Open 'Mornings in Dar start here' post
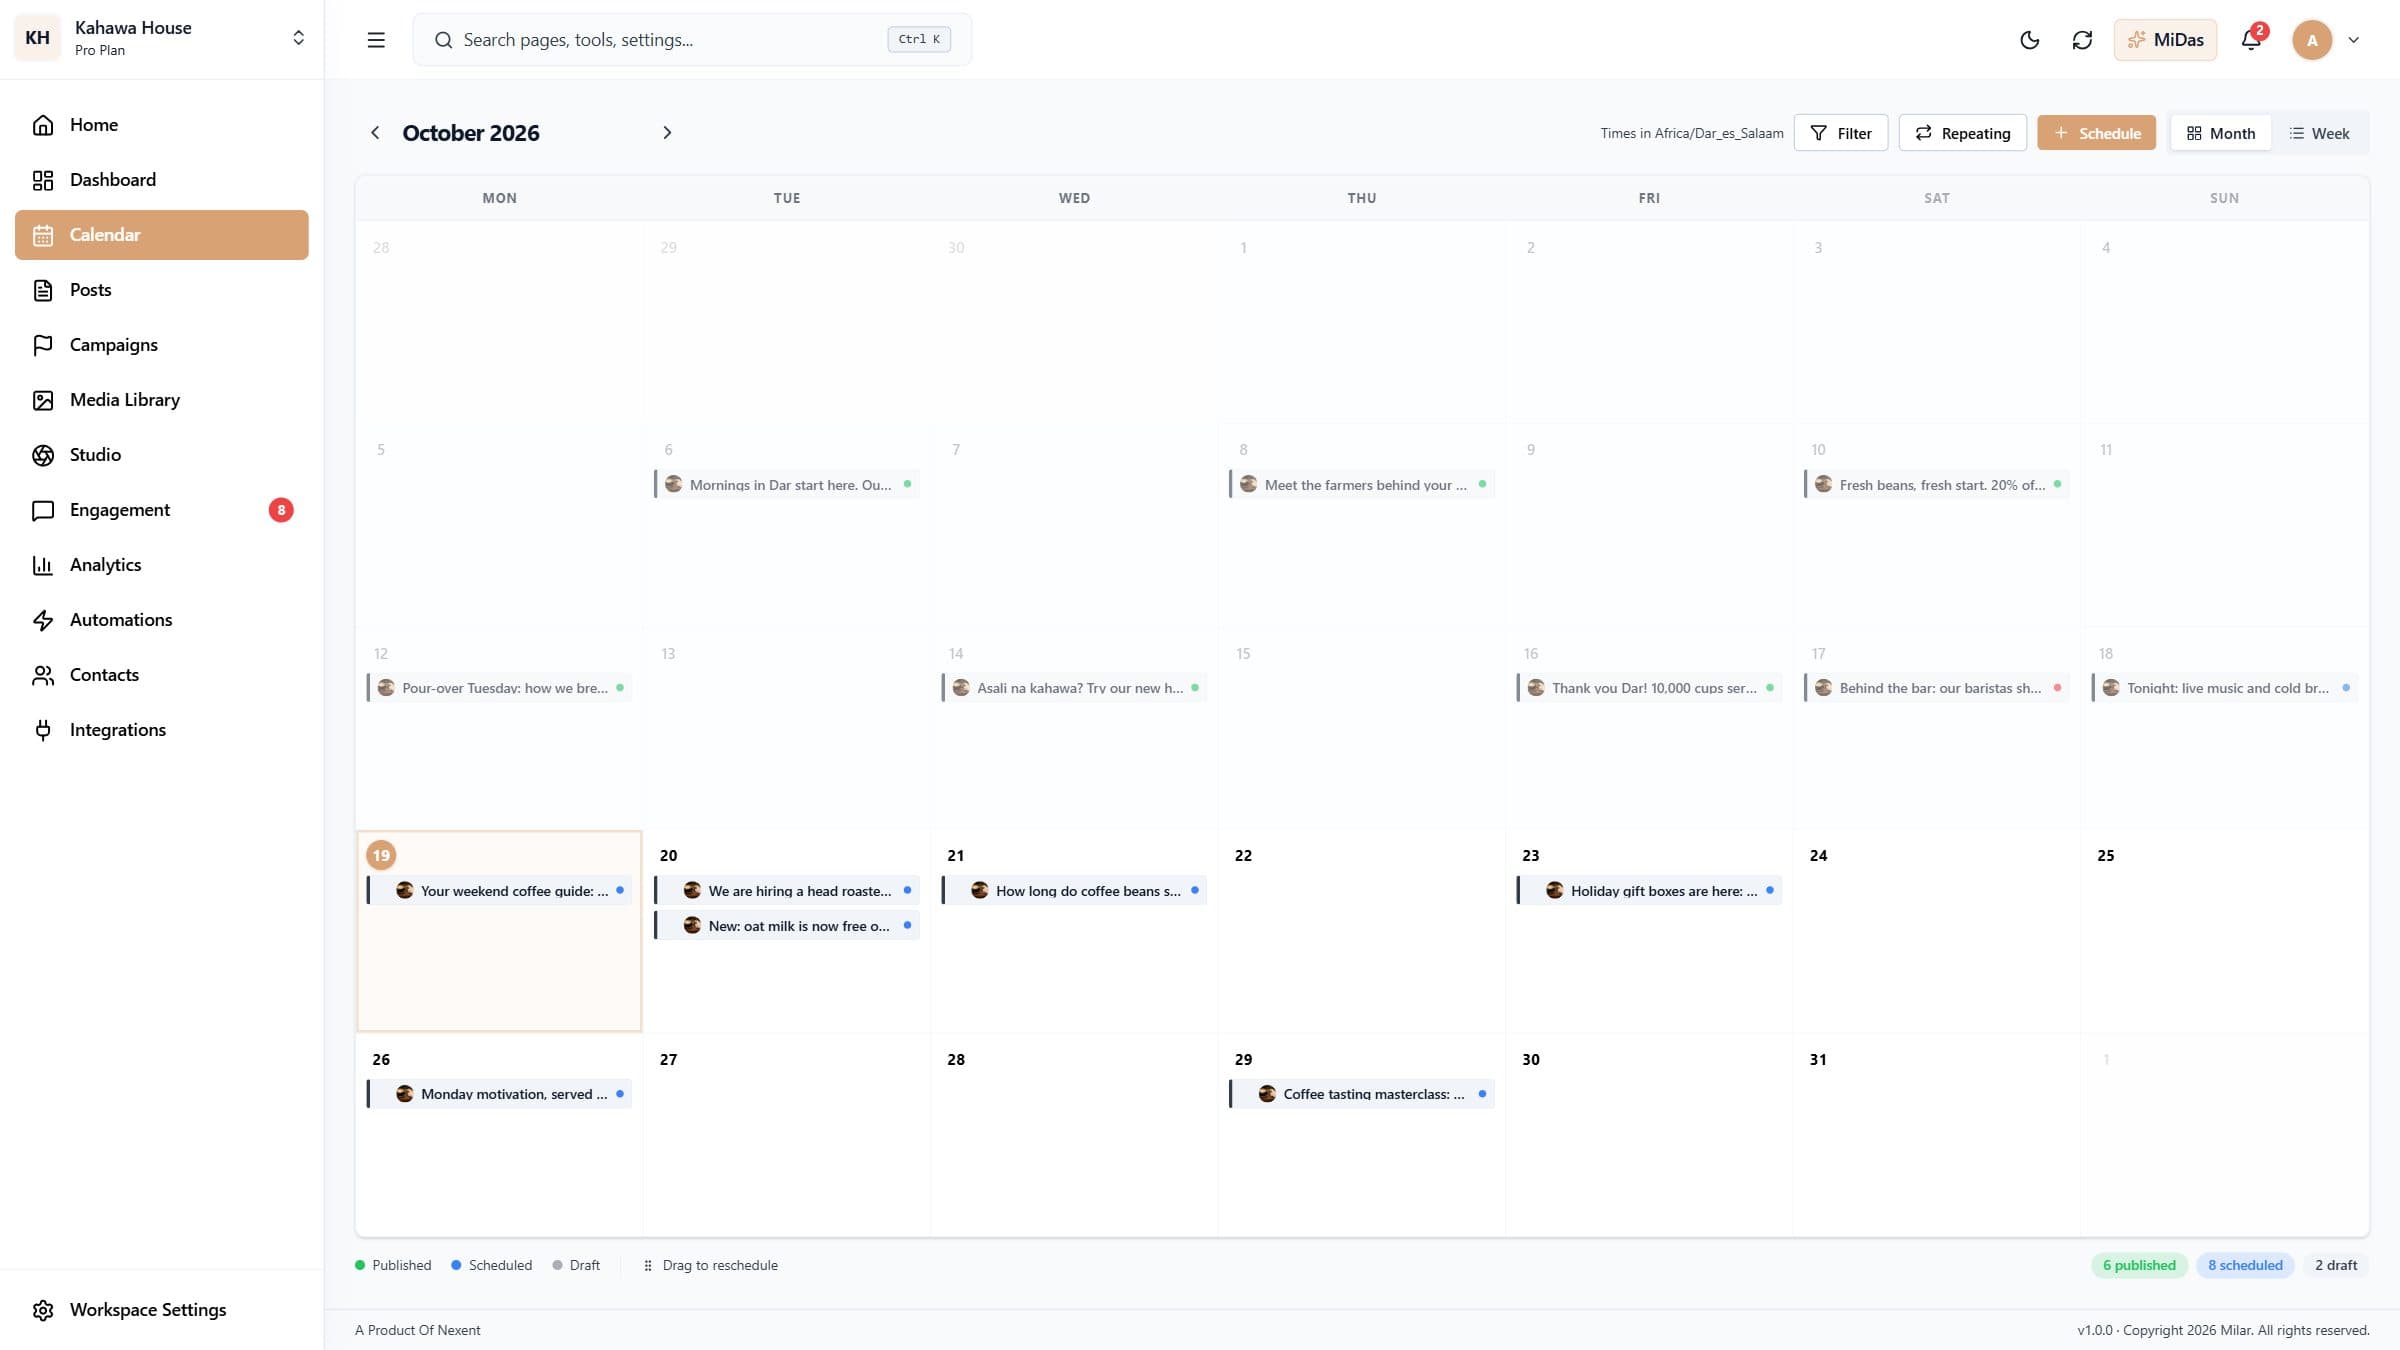Screen dimensions: 2400x1350 [x=787, y=484]
